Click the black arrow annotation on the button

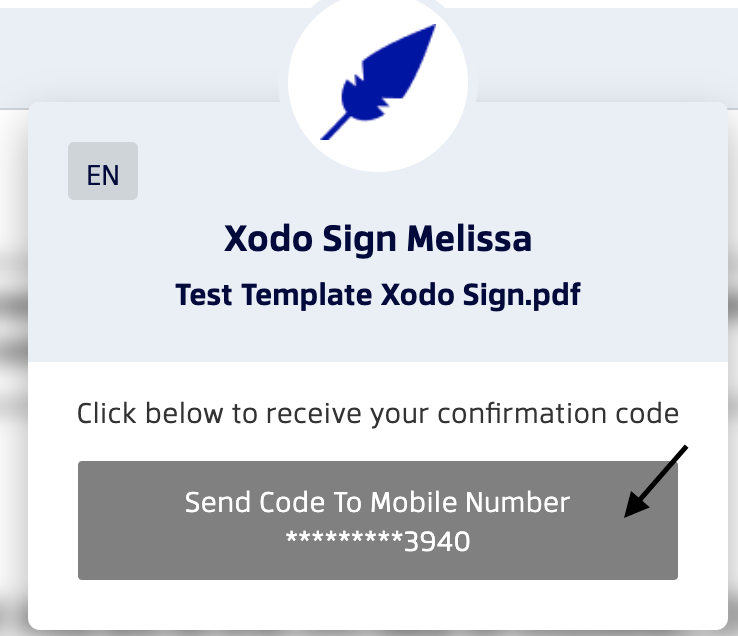(x=656, y=481)
